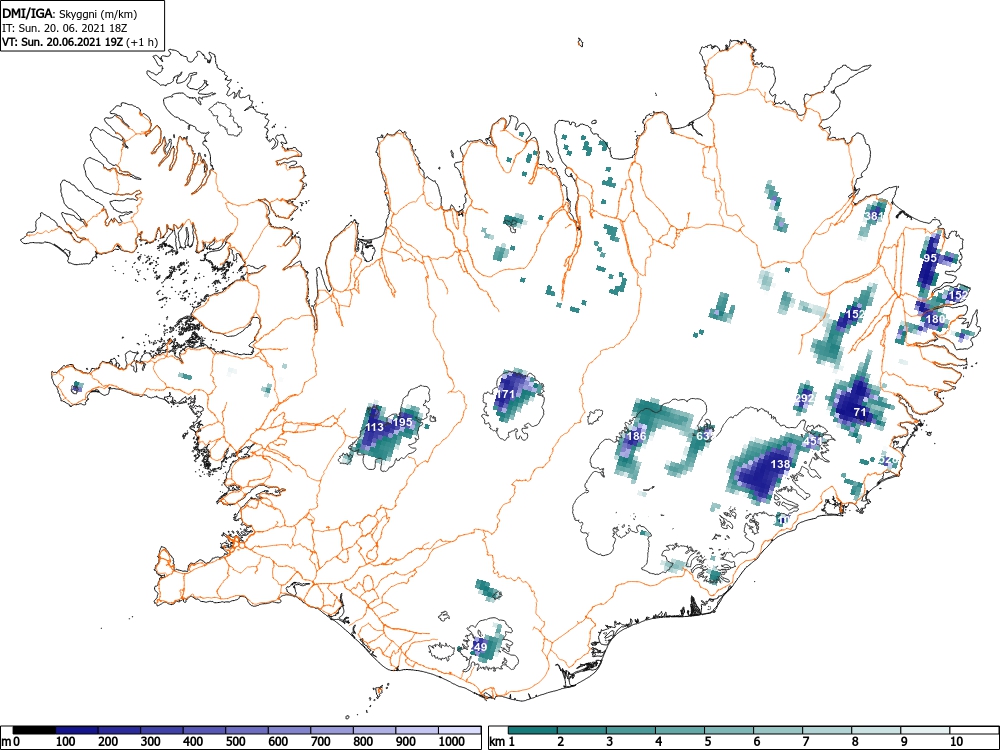Select the '5' tick label on the km legend
Viewport: 1000px width, 750px height.
708,742
